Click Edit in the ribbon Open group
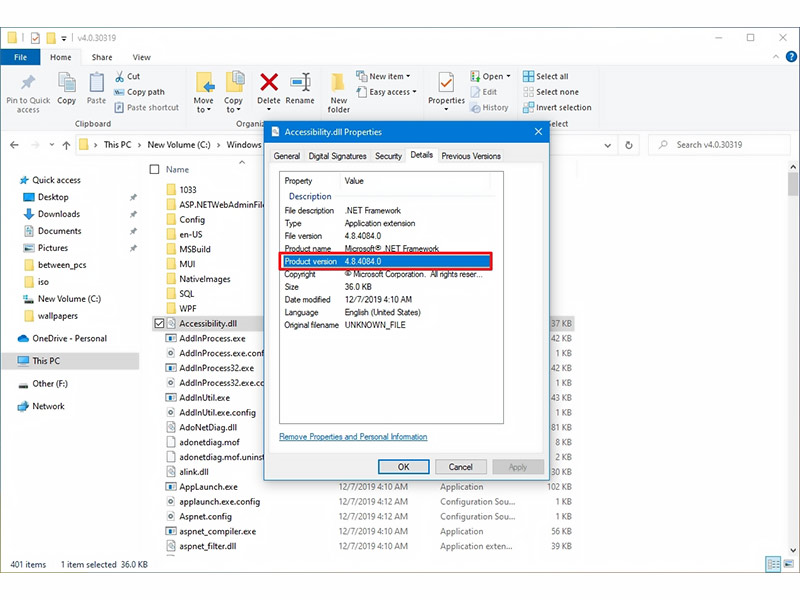800x600 pixels. [484, 92]
